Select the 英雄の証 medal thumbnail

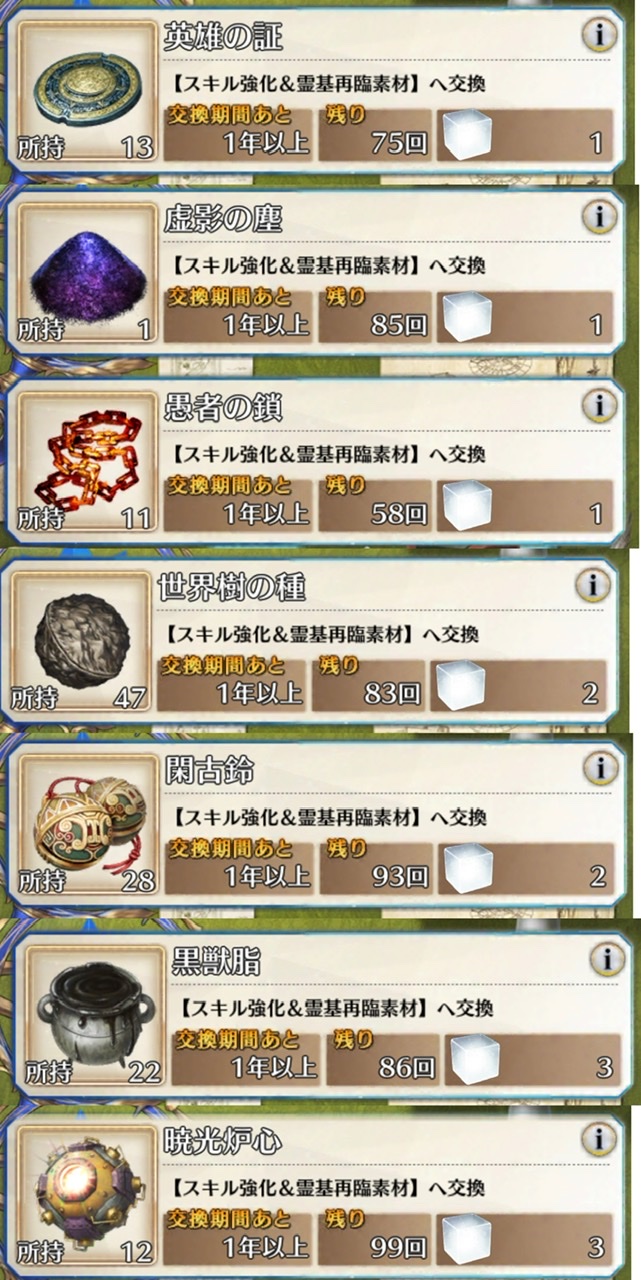(85, 92)
